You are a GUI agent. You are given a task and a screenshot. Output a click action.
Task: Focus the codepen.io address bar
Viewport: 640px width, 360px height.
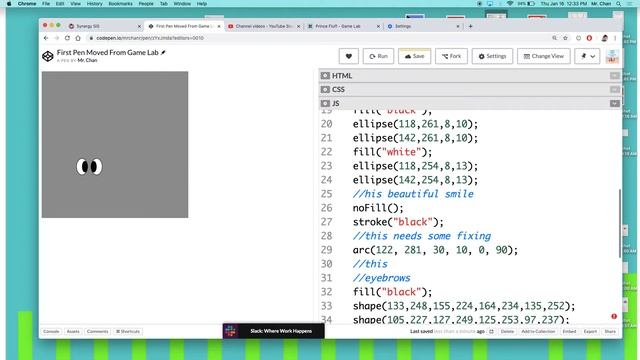(318, 38)
